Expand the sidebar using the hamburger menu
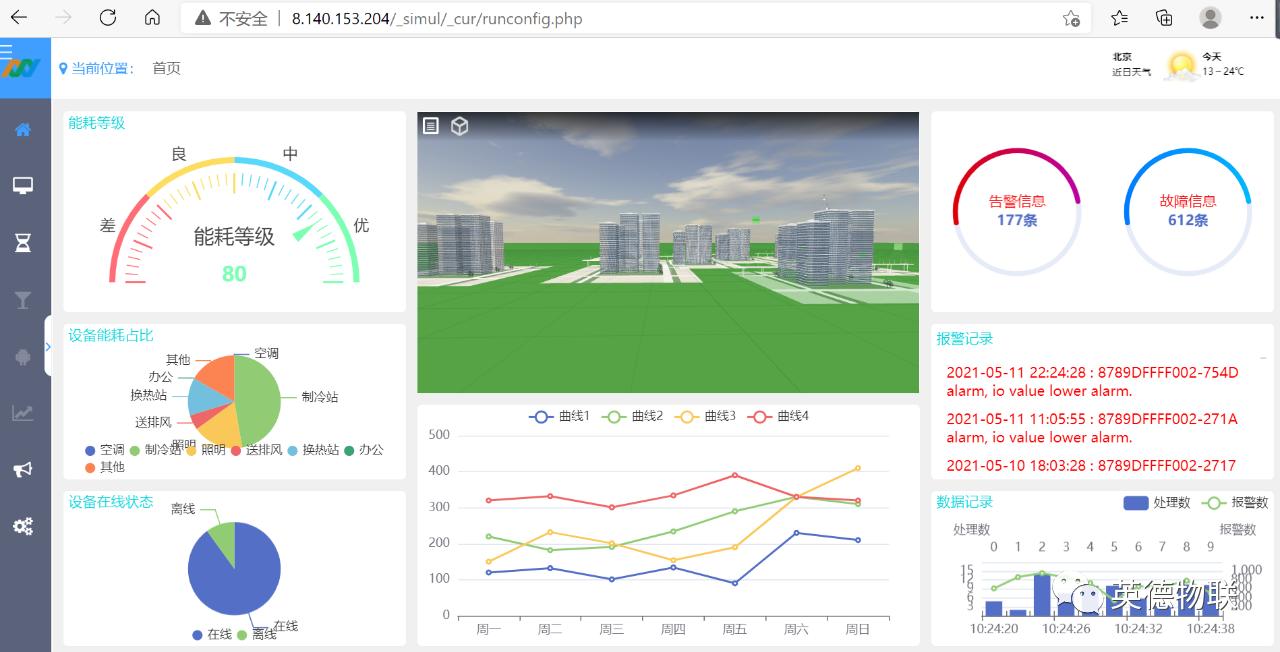1280x652 pixels. click(x=8, y=49)
